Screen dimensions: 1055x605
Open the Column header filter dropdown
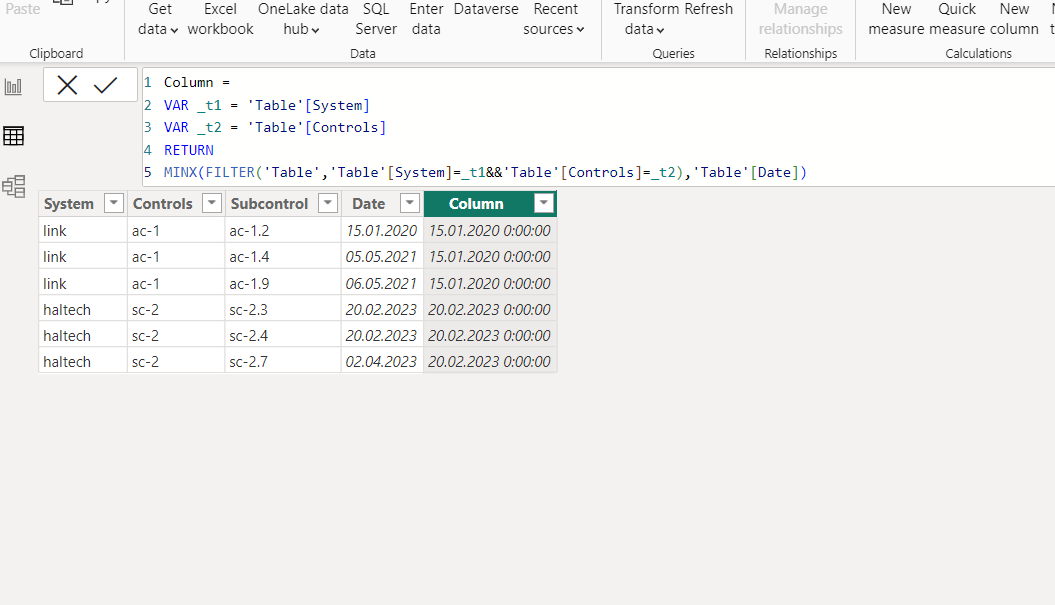(x=544, y=203)
